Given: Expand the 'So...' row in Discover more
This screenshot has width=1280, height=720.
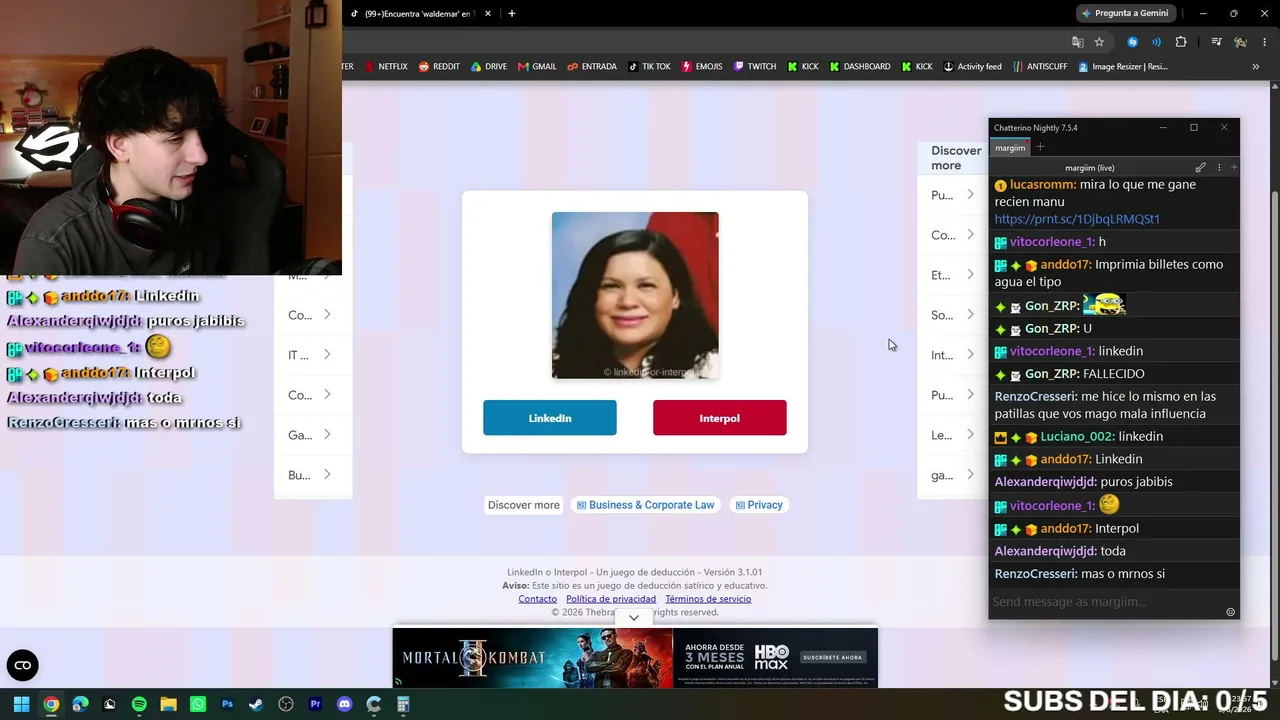Looking at the screenshot, I should click(952, 315).
